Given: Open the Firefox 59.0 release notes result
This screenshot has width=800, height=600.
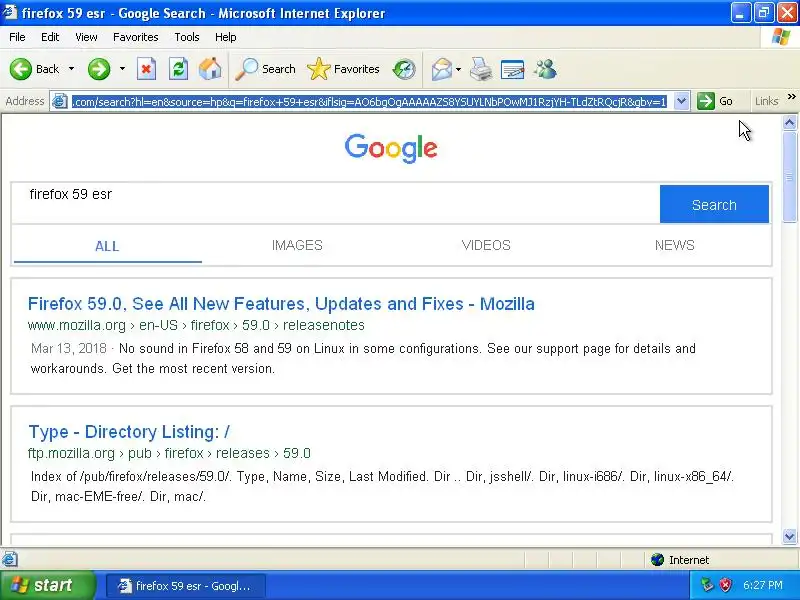Looking at the screenshot, I should [x=281, y=304].
